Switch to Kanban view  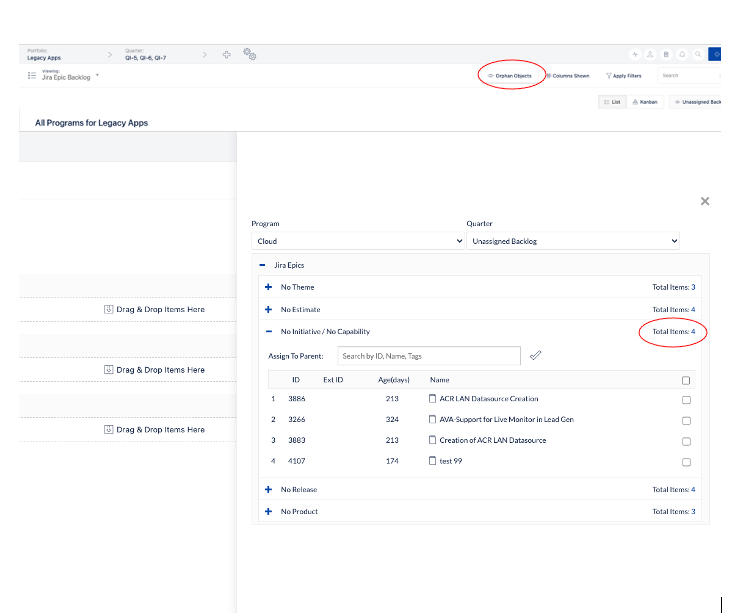645,102
